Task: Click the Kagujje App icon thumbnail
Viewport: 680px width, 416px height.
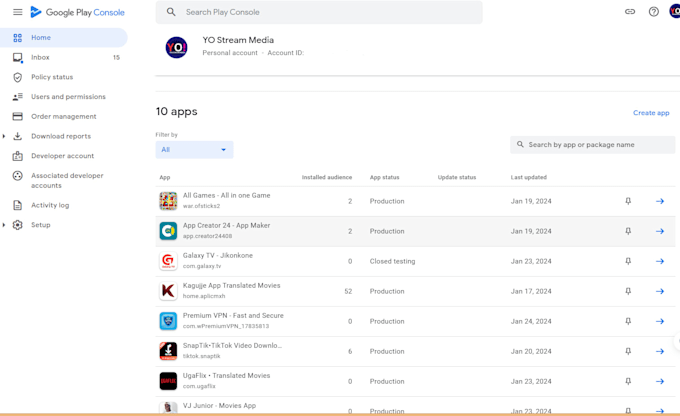Action: tap(168, 291)
